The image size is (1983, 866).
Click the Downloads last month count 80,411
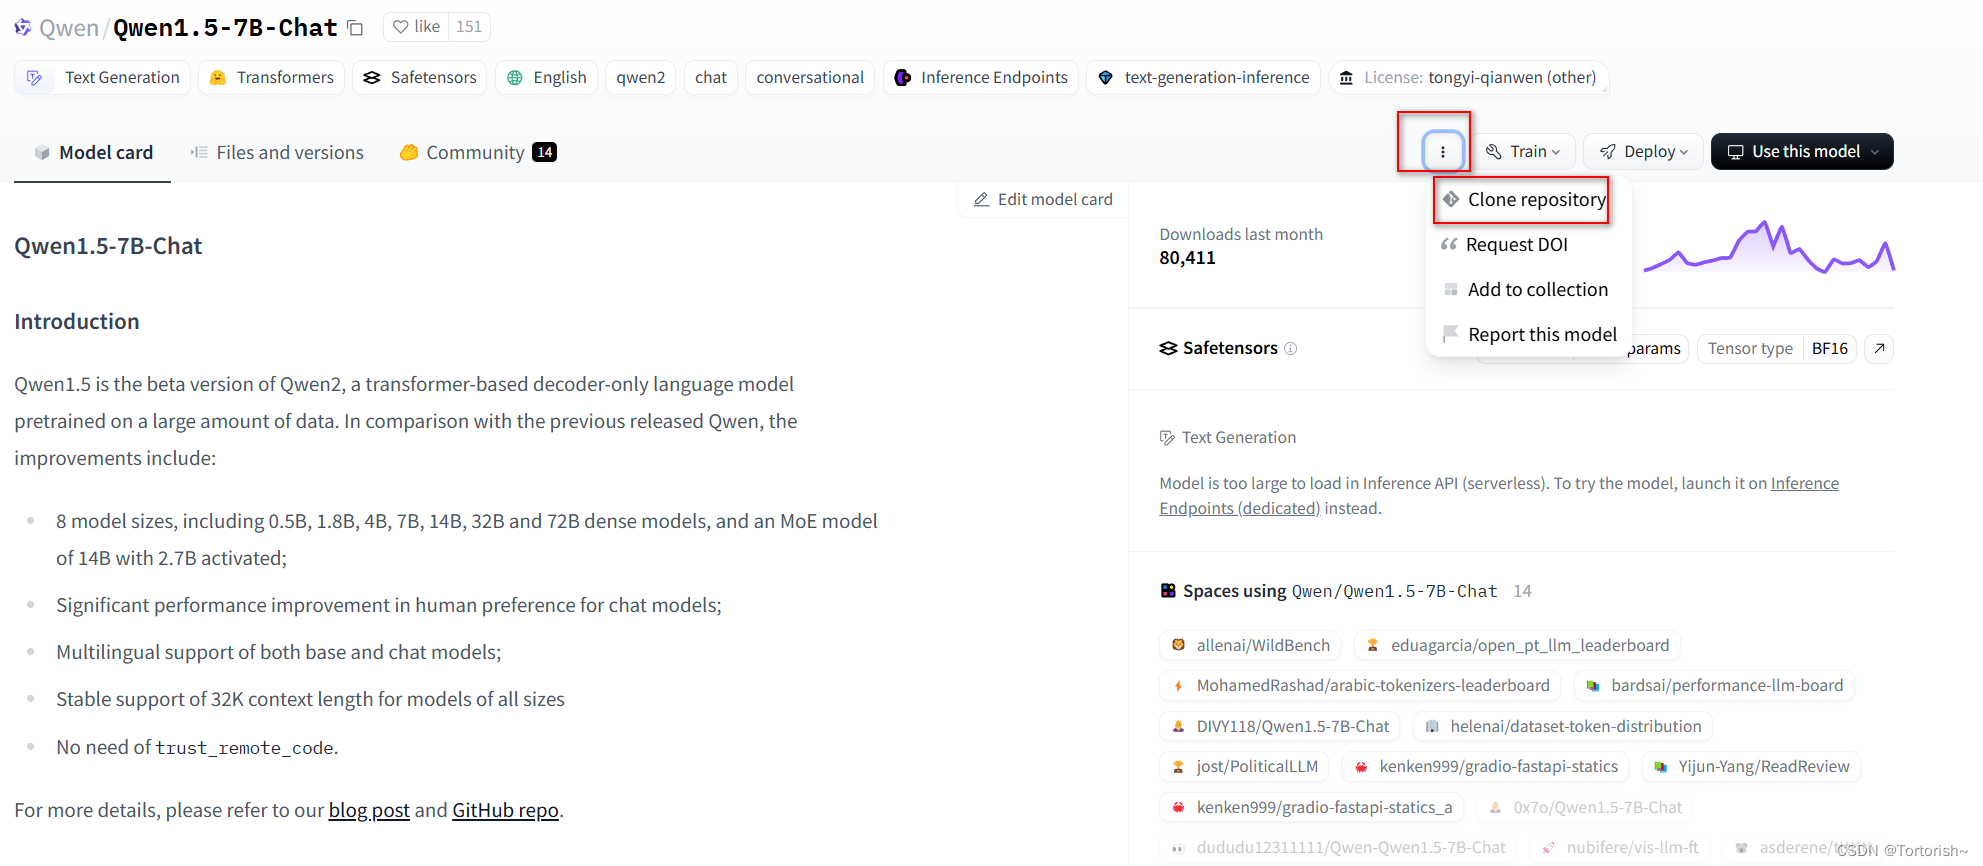pos(1187,258)
